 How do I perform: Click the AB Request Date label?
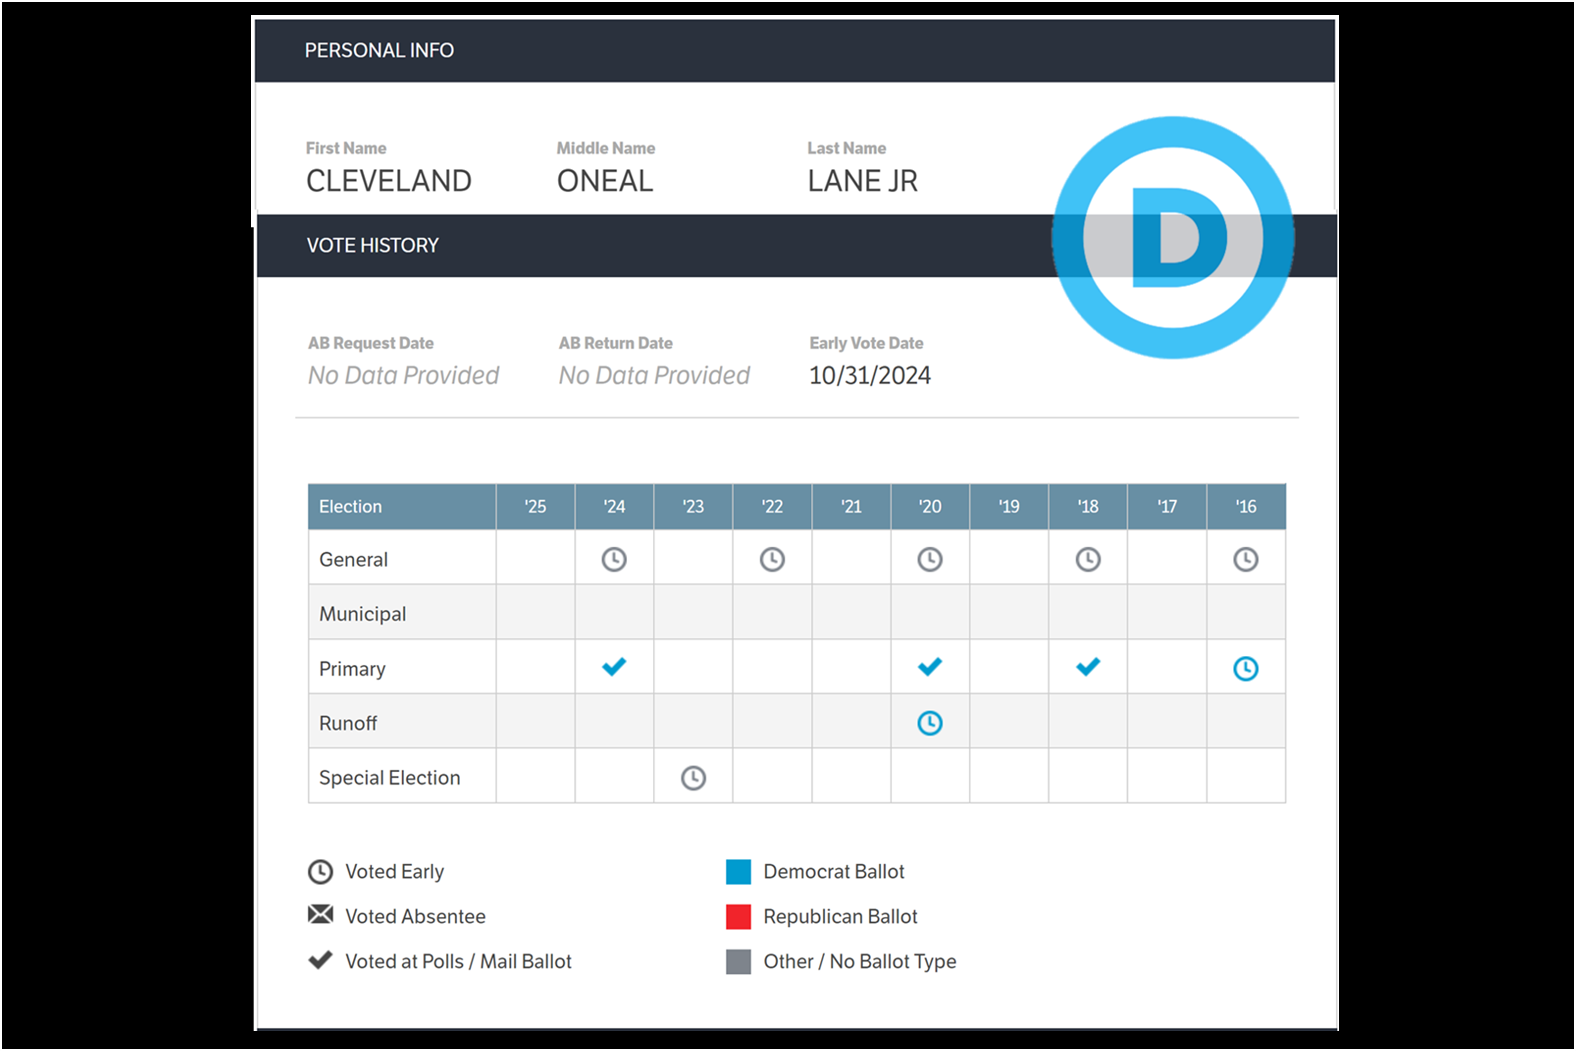click(371, 343)
